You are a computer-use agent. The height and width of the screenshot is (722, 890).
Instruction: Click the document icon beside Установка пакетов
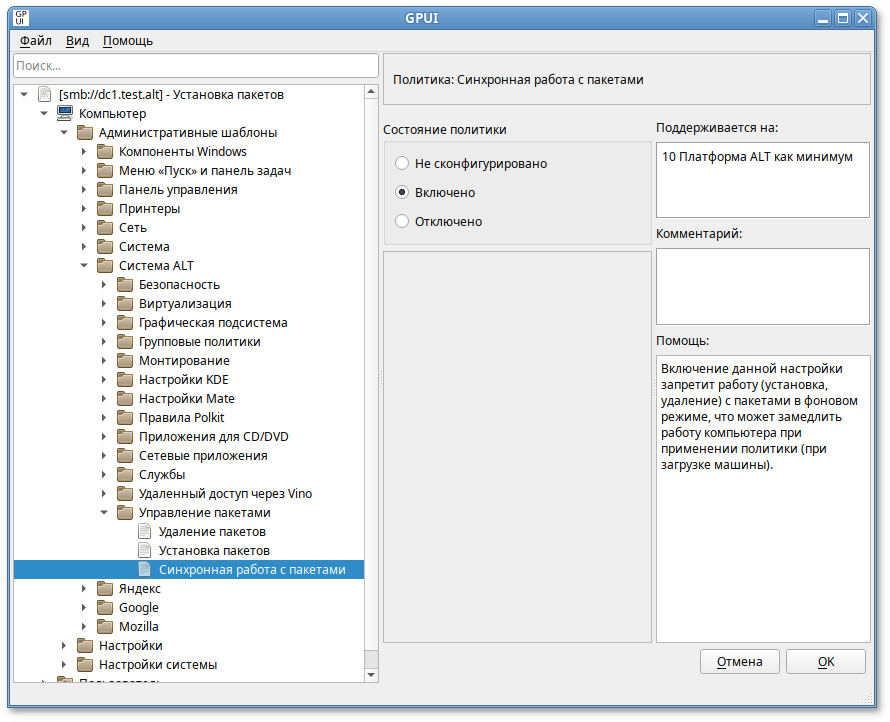145,550
